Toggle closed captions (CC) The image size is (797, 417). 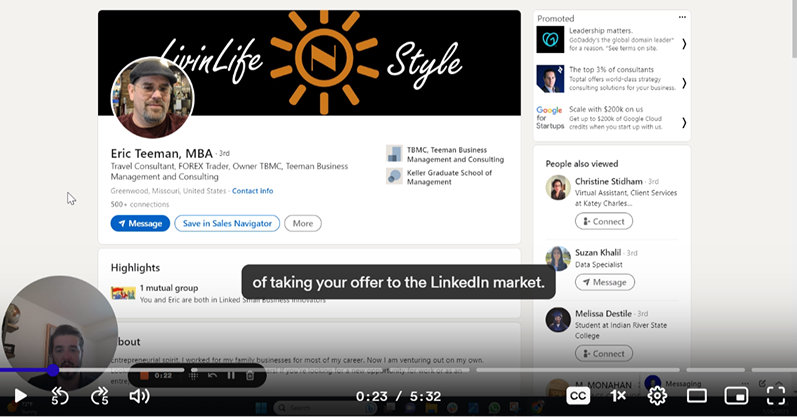pos(578,395)
